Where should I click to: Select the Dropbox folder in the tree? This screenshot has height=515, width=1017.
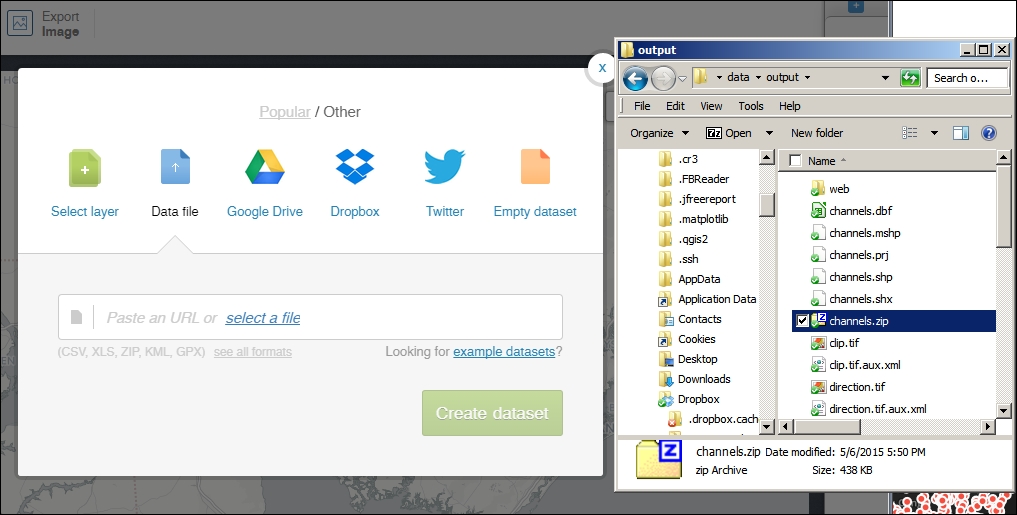click(689, 400)
